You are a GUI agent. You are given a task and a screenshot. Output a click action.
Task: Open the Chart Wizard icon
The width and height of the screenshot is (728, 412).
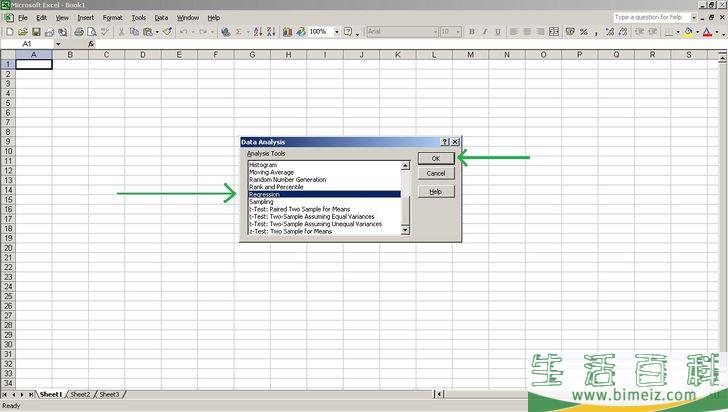287,32
